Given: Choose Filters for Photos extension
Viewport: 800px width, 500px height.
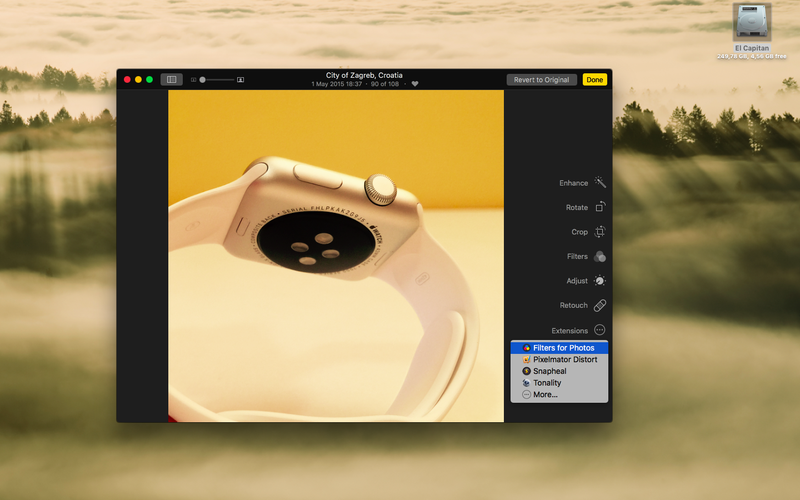Looking at the screenshot, I should 559,347.
